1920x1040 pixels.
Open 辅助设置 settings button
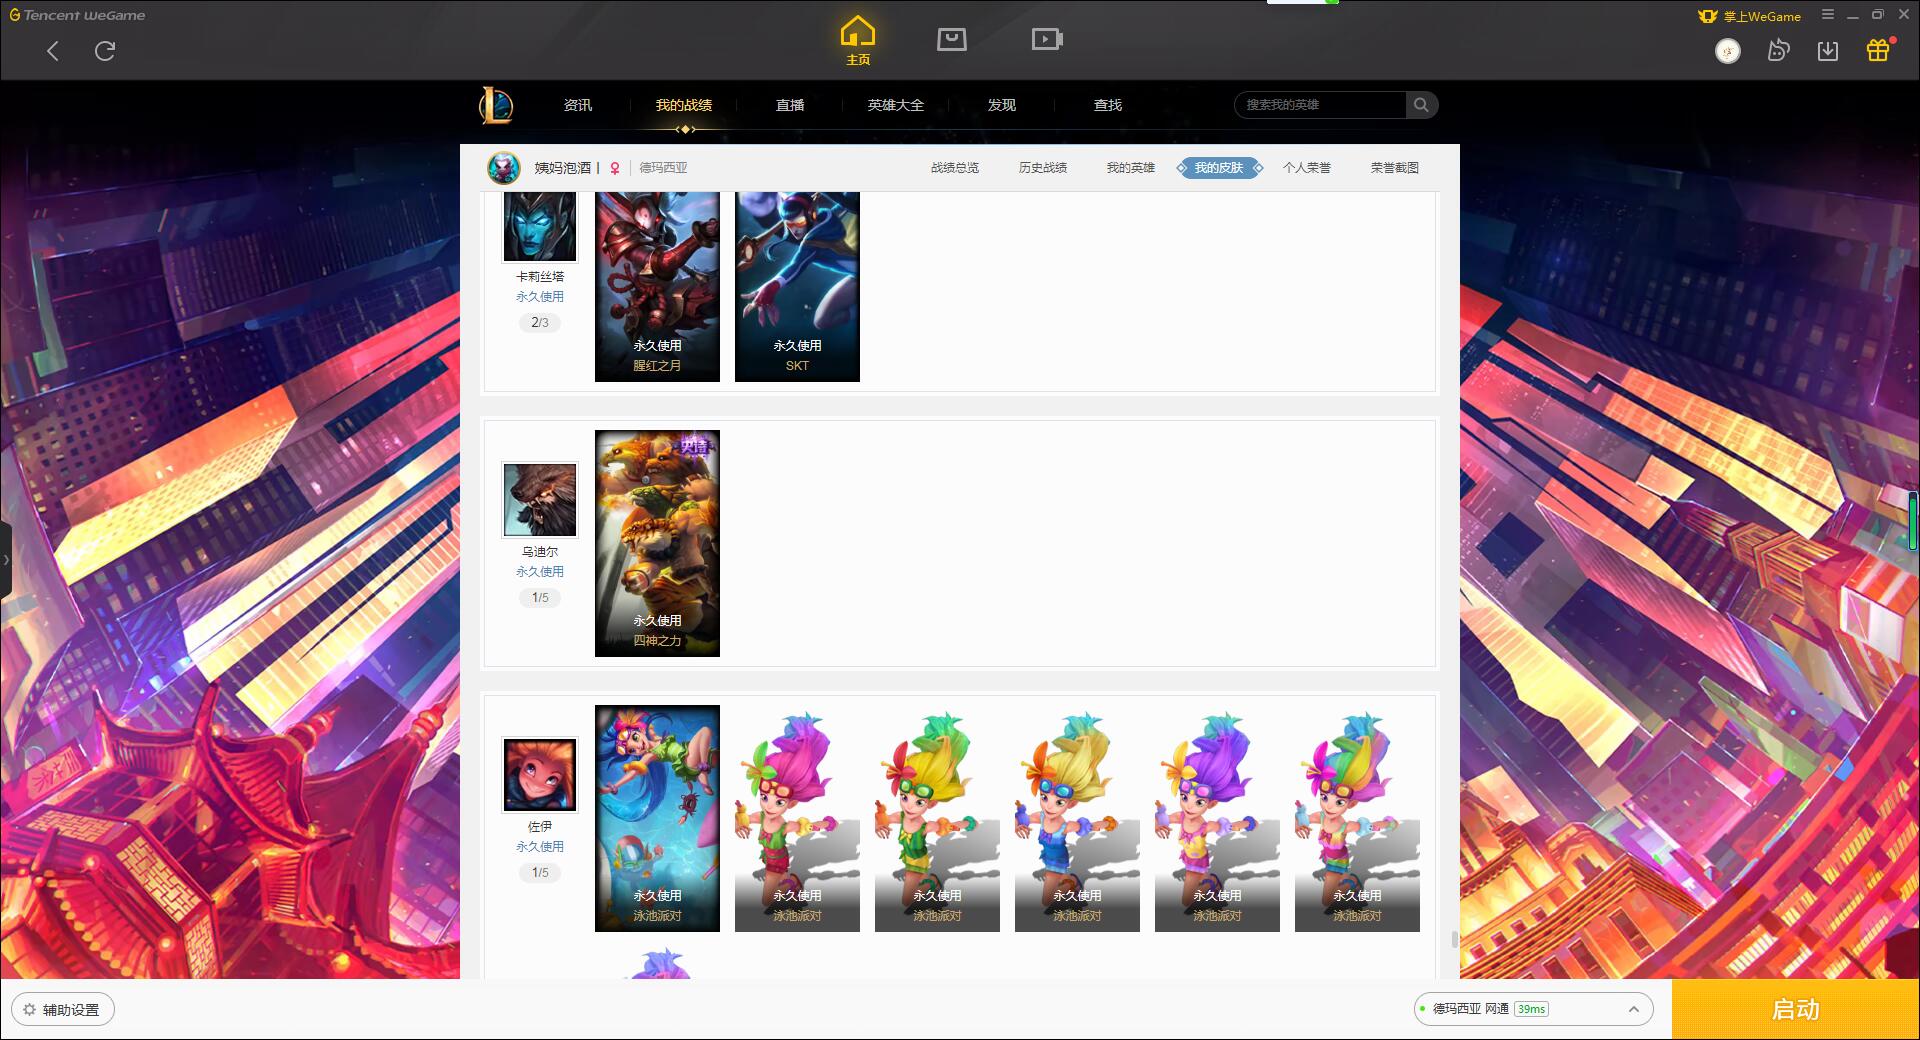(63, 1010)
